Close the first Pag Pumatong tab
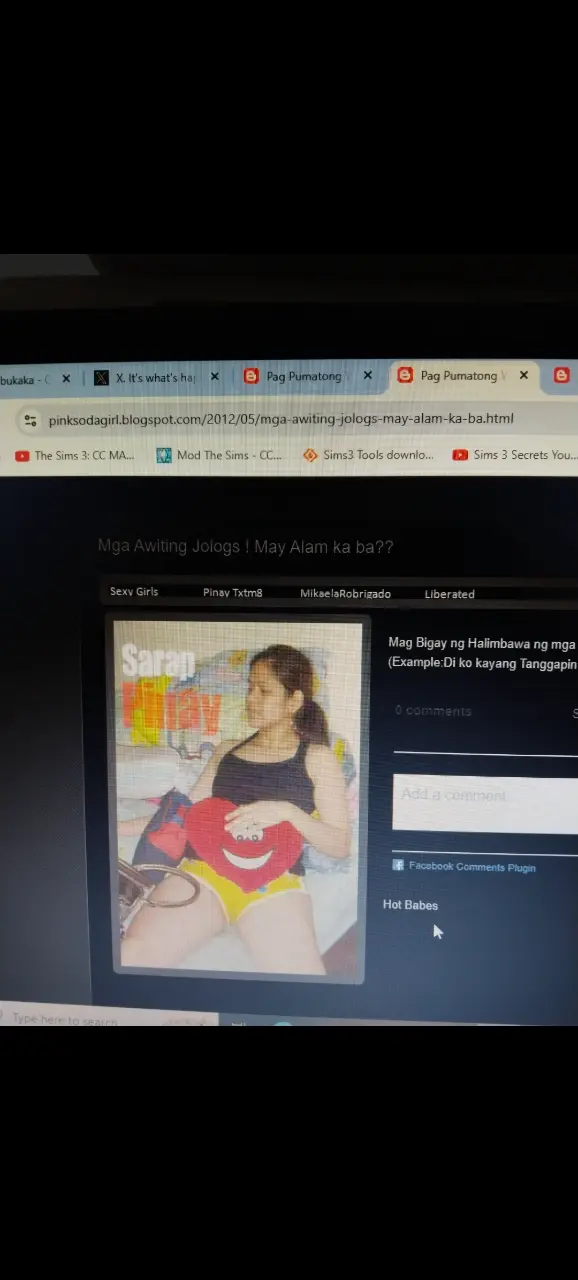This screenshot has width=578, height=1280. [367, 376]
